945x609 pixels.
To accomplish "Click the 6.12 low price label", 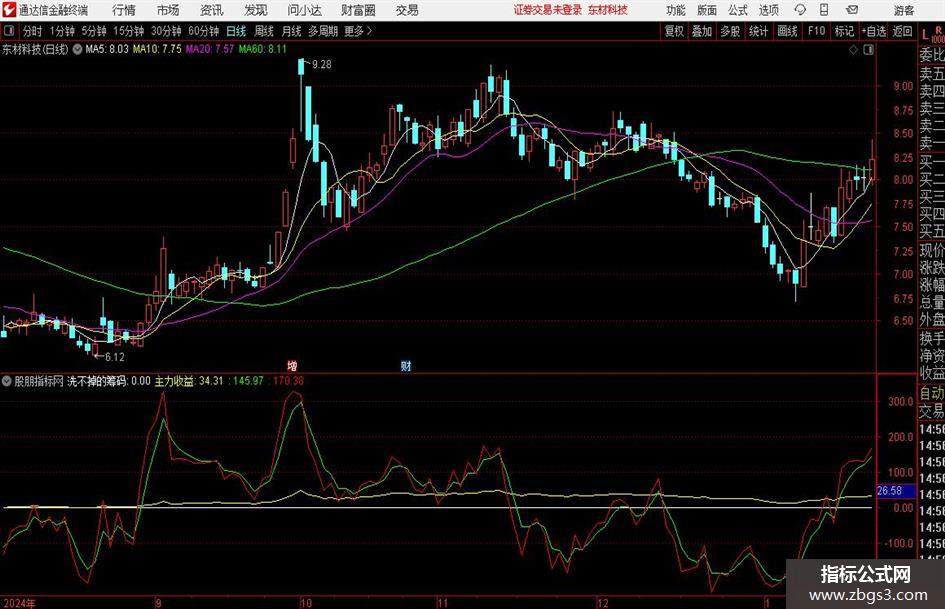I will pyautogui.click(x=115, y=357).
